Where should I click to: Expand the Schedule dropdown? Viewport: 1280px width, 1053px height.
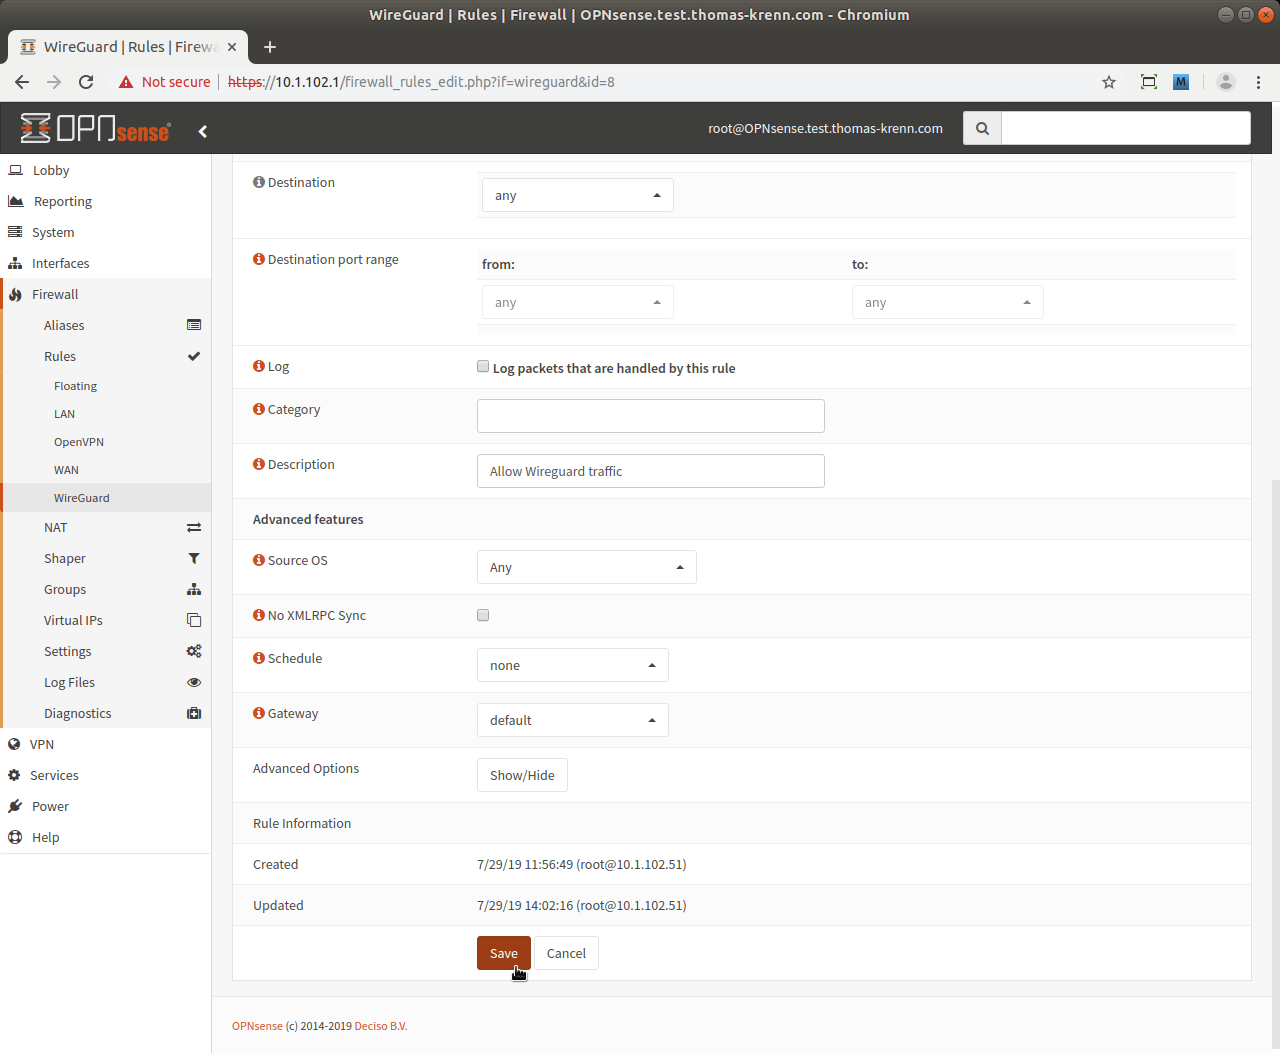pyautogui.click(x=572, y=665)
